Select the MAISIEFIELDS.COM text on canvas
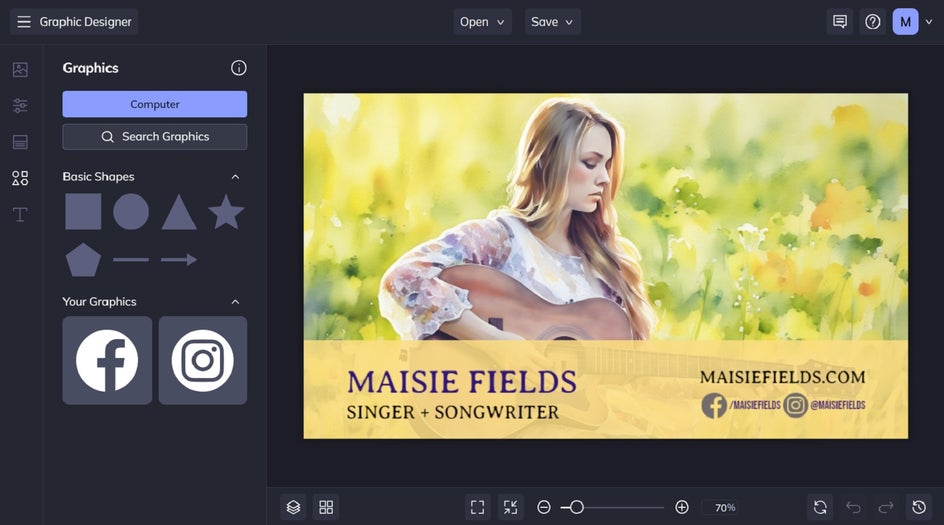Screen dimensions: 944x525 point(783,377)
